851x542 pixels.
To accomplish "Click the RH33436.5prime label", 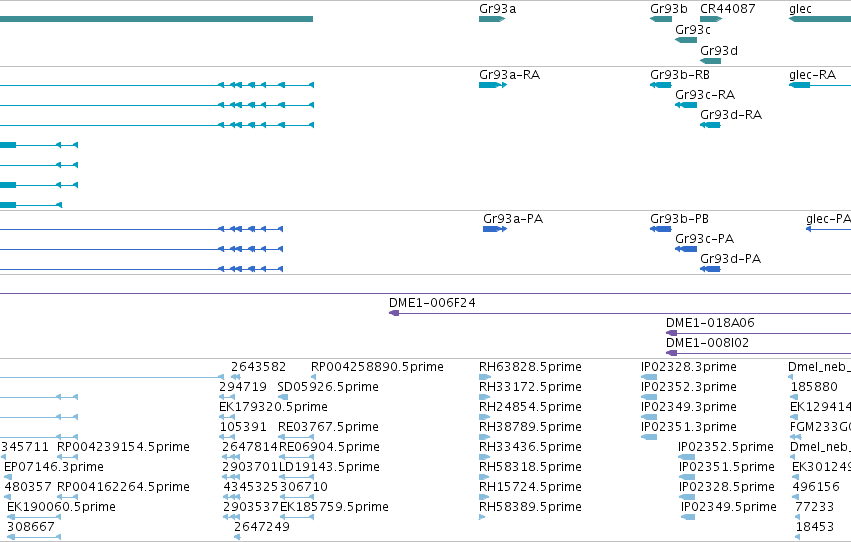I will tap(530, 447).
